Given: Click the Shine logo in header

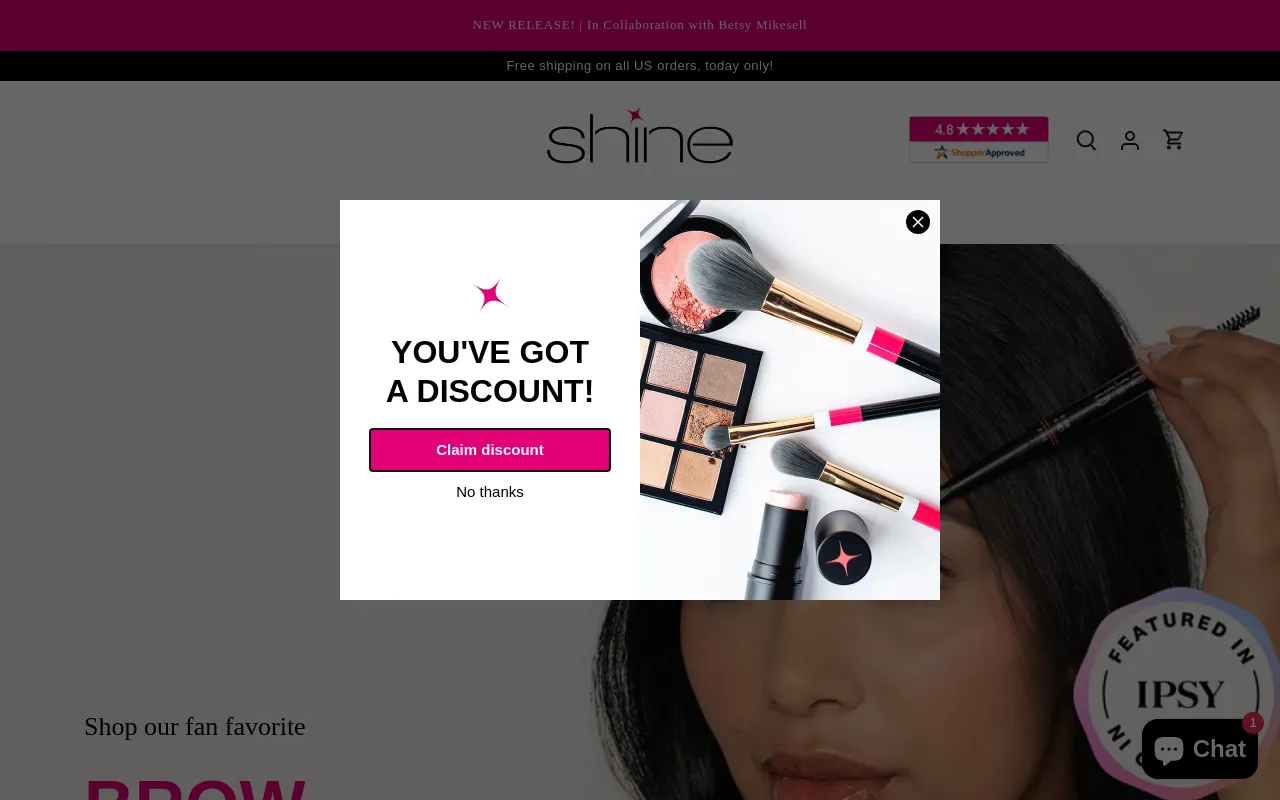Looking at the screenshot, I should click(x=640, y=137).
